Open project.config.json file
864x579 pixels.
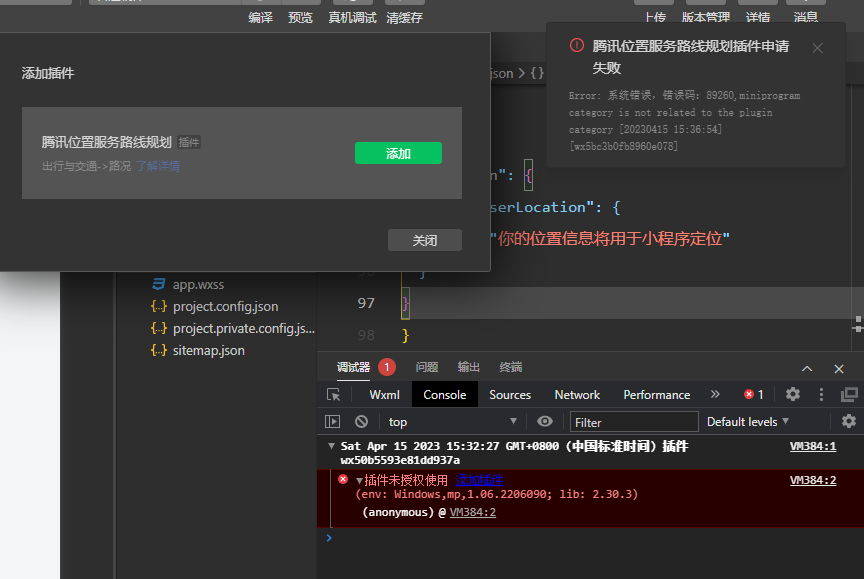[x=225, y=306]
